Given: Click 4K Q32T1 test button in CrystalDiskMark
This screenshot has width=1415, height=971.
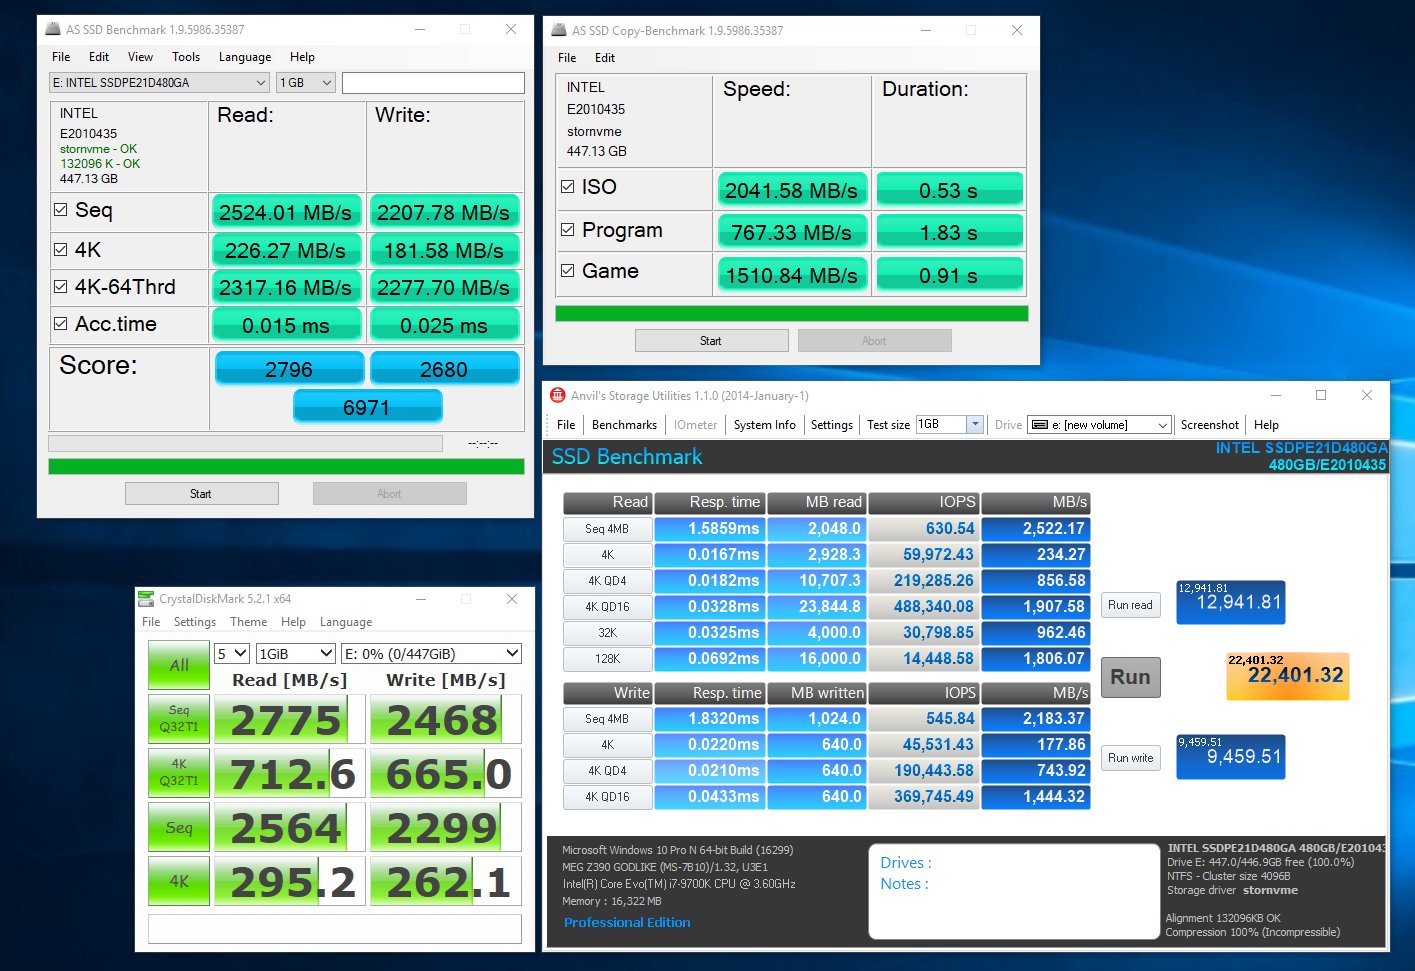Looking at the screenshot, I should [179, 773].
